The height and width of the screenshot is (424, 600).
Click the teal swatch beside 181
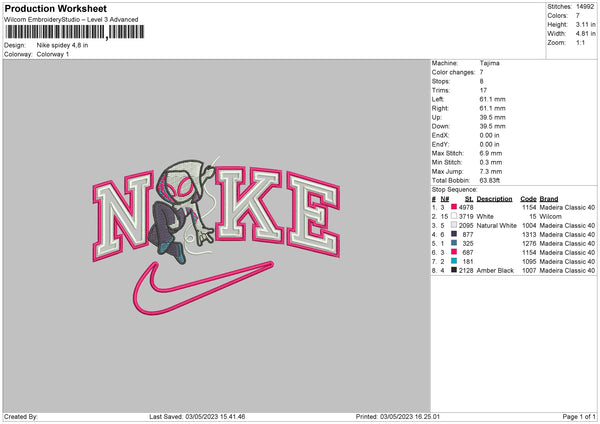point(454,261)
